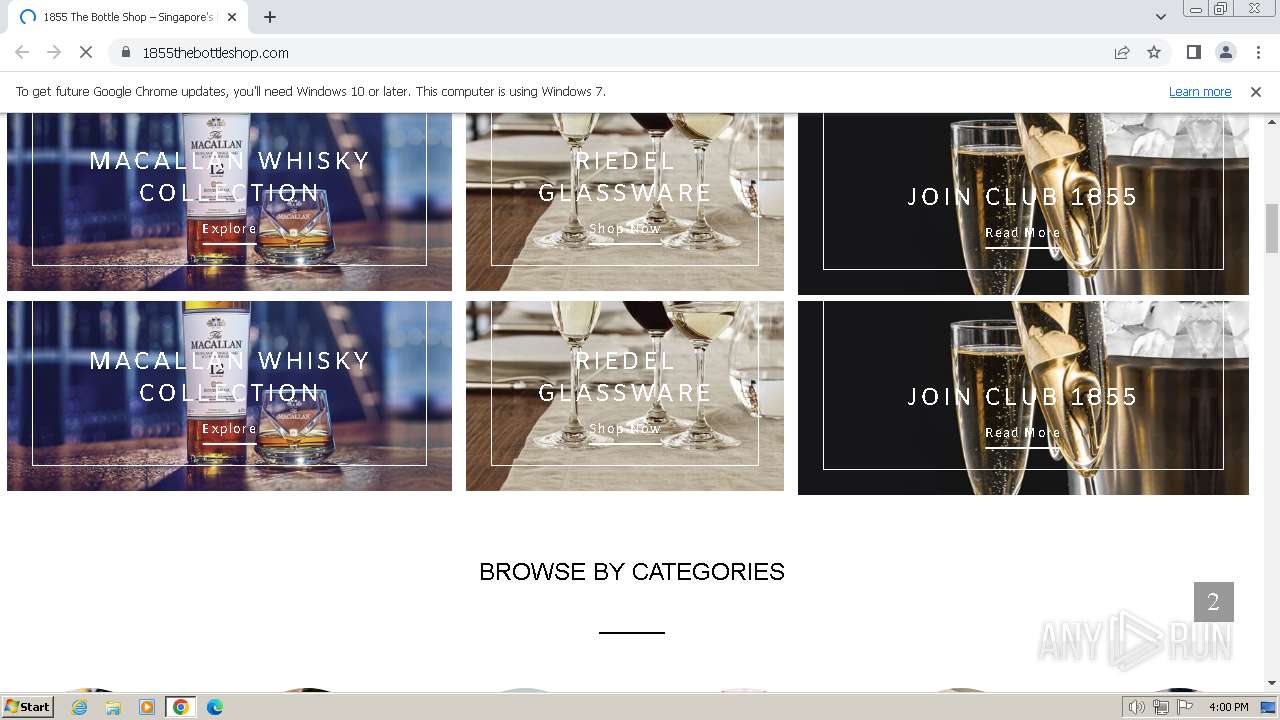Bookmark this page star
Viewport: 1280px width, 720px height.
pyautogui.click(x=1154, y=52)
